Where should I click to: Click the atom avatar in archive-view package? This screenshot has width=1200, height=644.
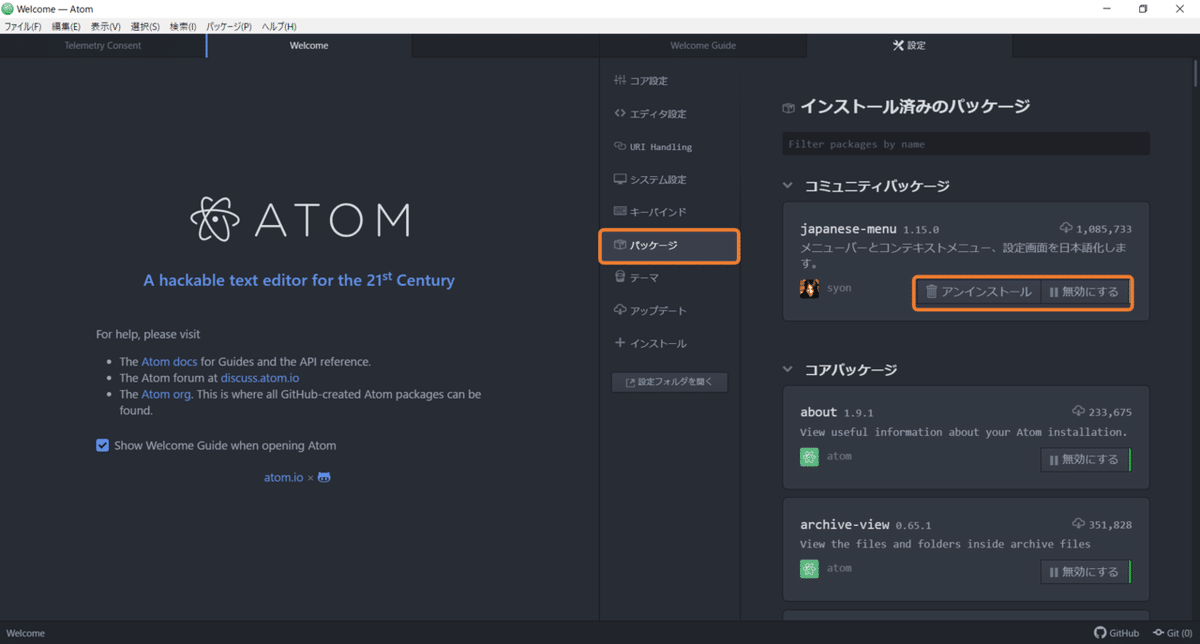pyautogui.click(x=810, y=569)
